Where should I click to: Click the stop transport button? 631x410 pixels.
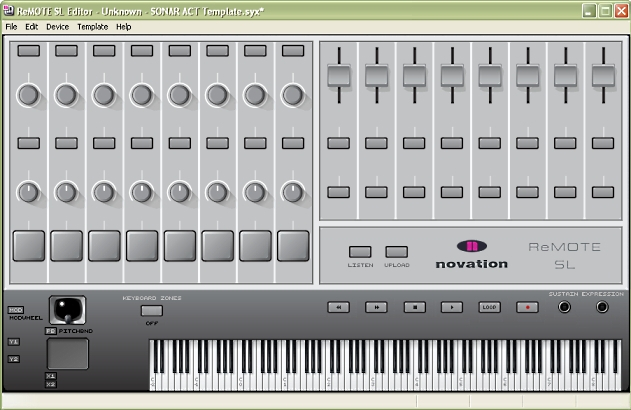point(414,307)
